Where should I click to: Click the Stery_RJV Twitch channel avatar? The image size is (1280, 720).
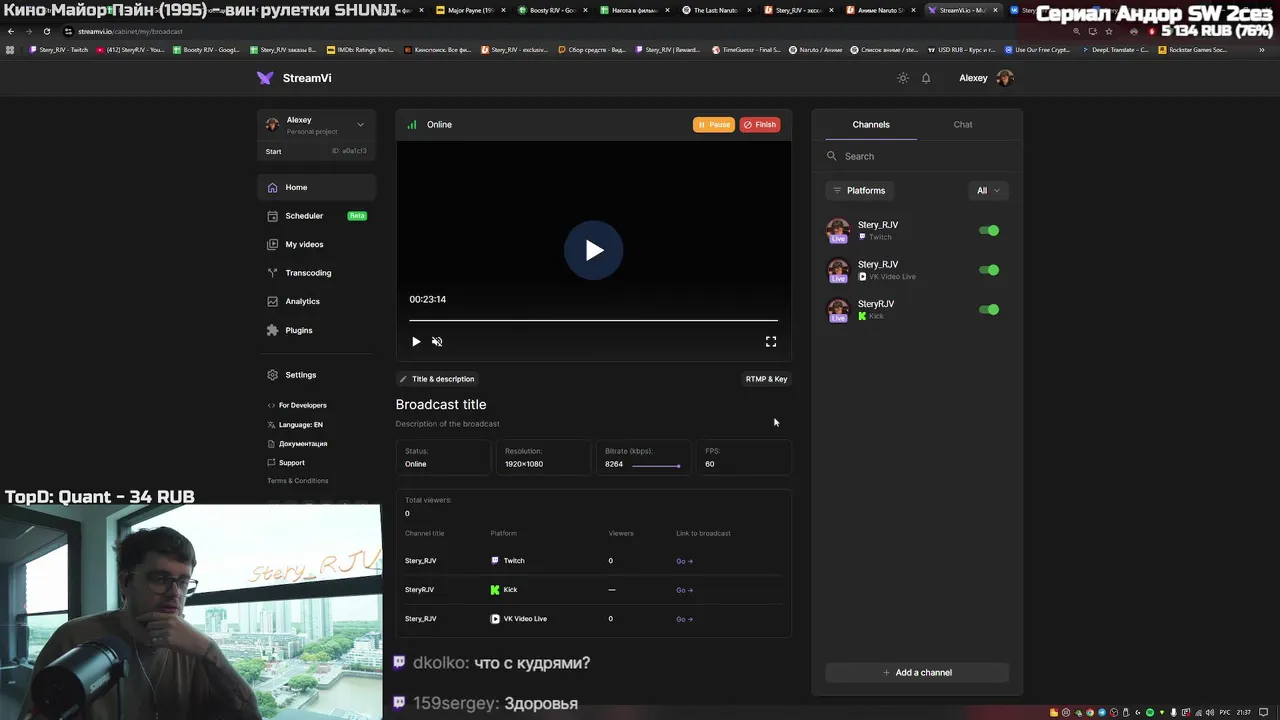838,231
